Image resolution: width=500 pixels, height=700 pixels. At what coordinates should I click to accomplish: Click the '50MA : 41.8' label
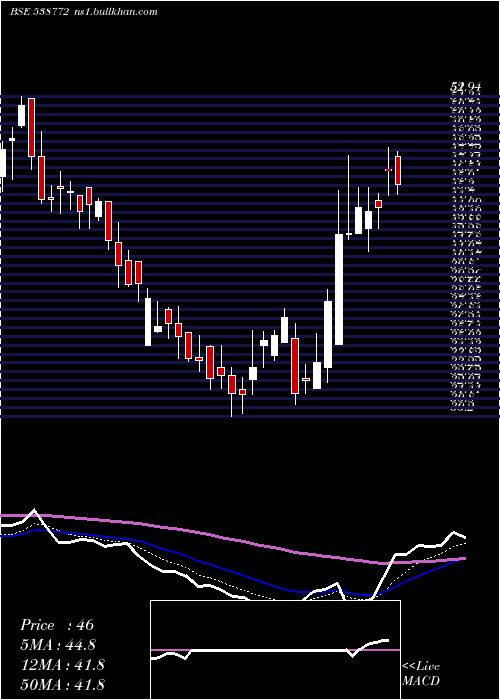click(62, 684)
